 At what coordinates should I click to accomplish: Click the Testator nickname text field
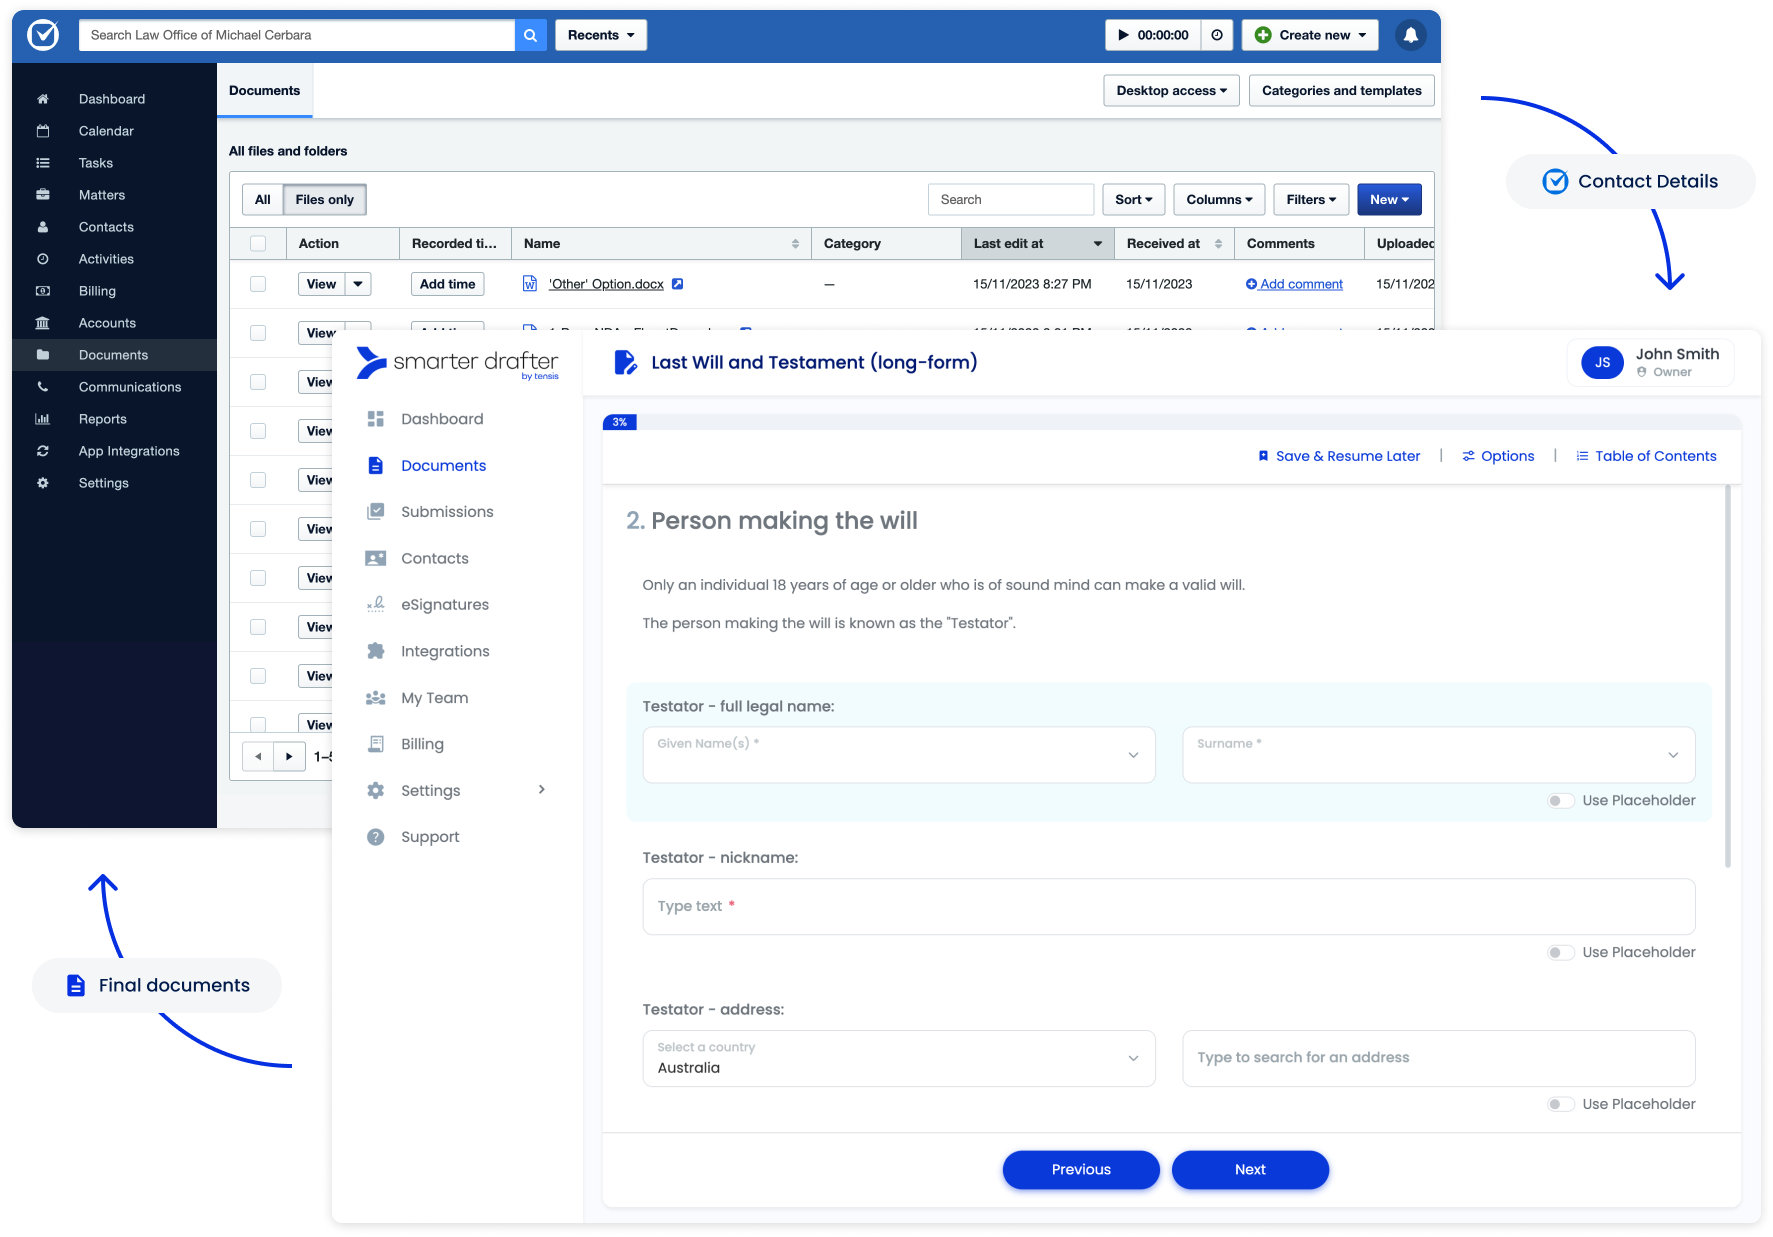pyautogui.click(x=1168, y=906)
